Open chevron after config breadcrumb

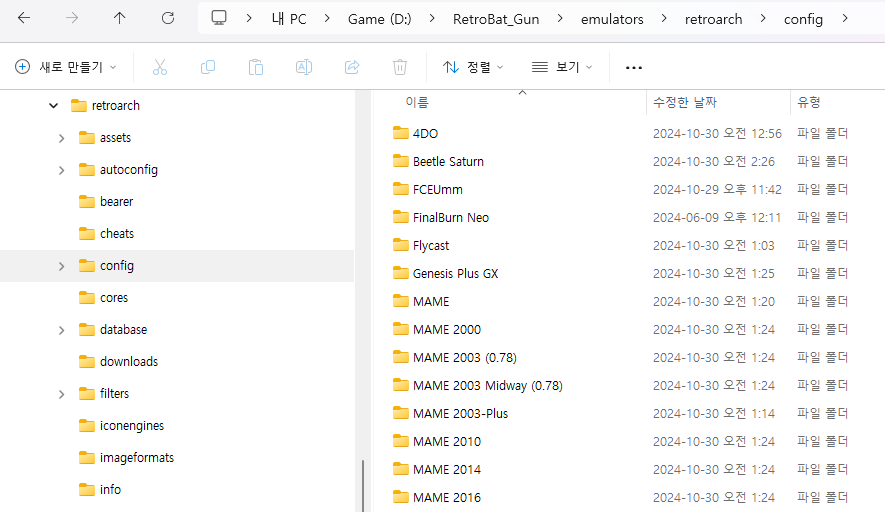coord(845,19)
